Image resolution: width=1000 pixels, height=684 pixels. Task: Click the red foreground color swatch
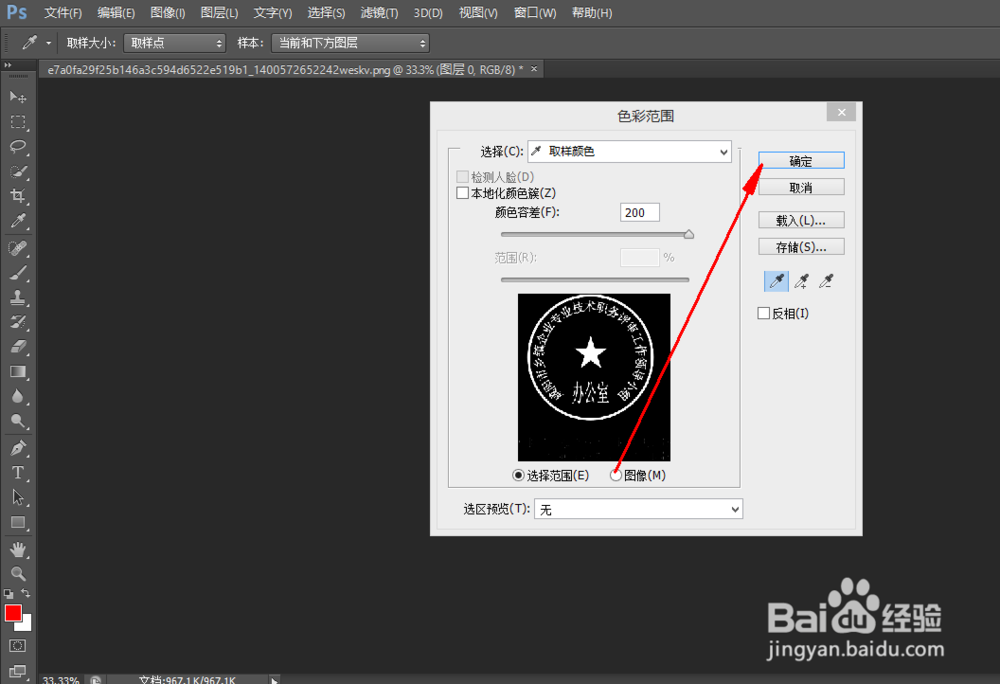[12, 613]
